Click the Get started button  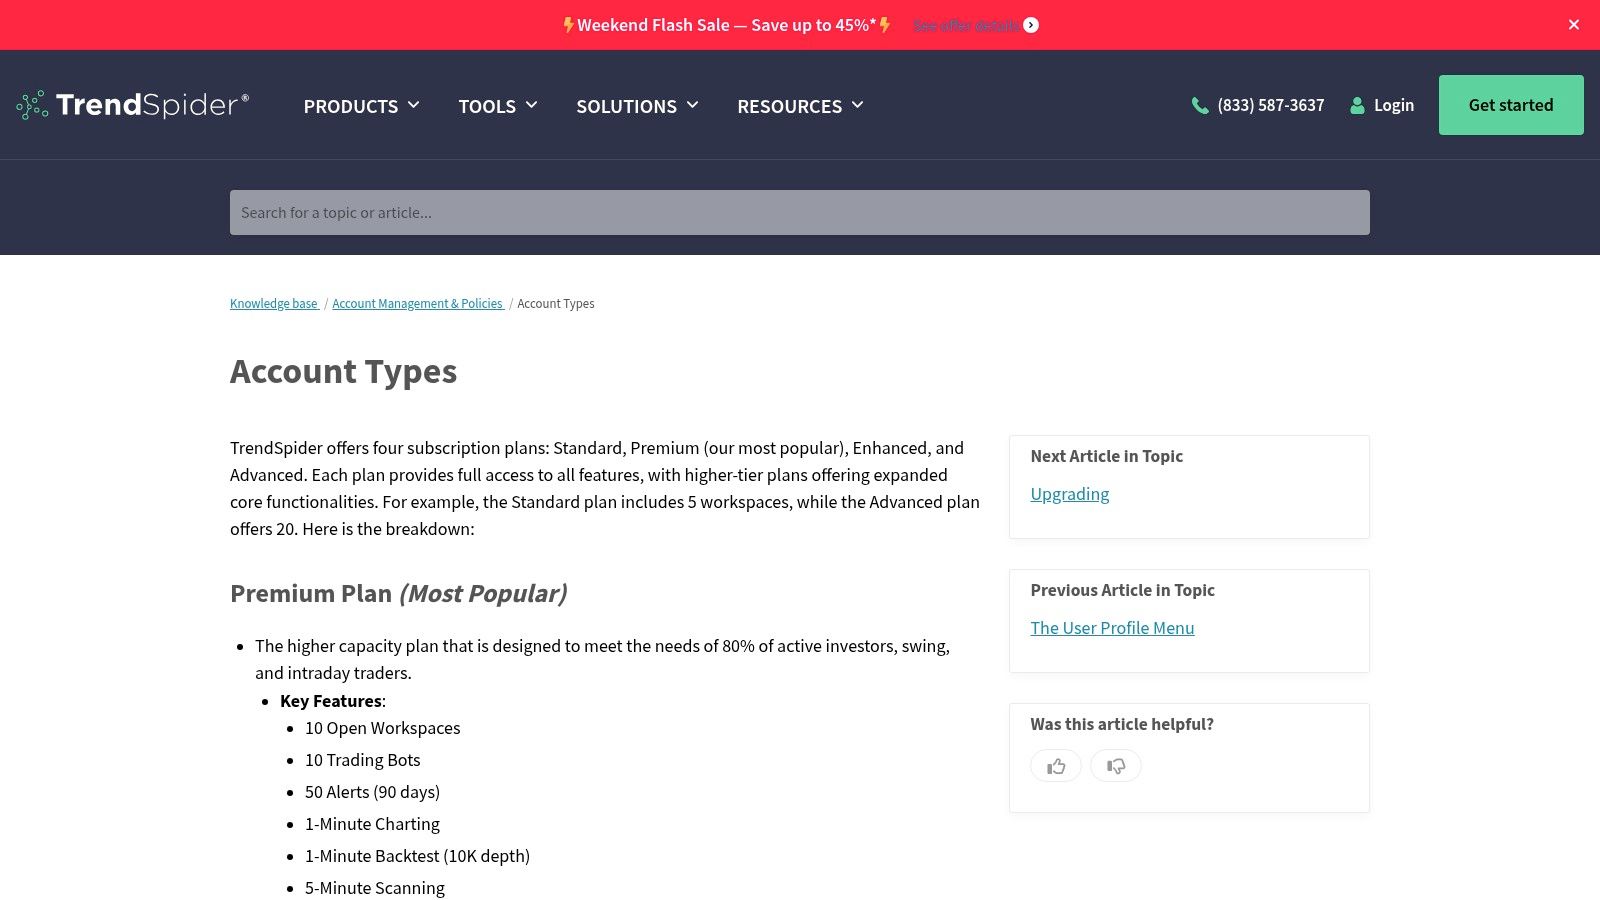point(1511,105)
